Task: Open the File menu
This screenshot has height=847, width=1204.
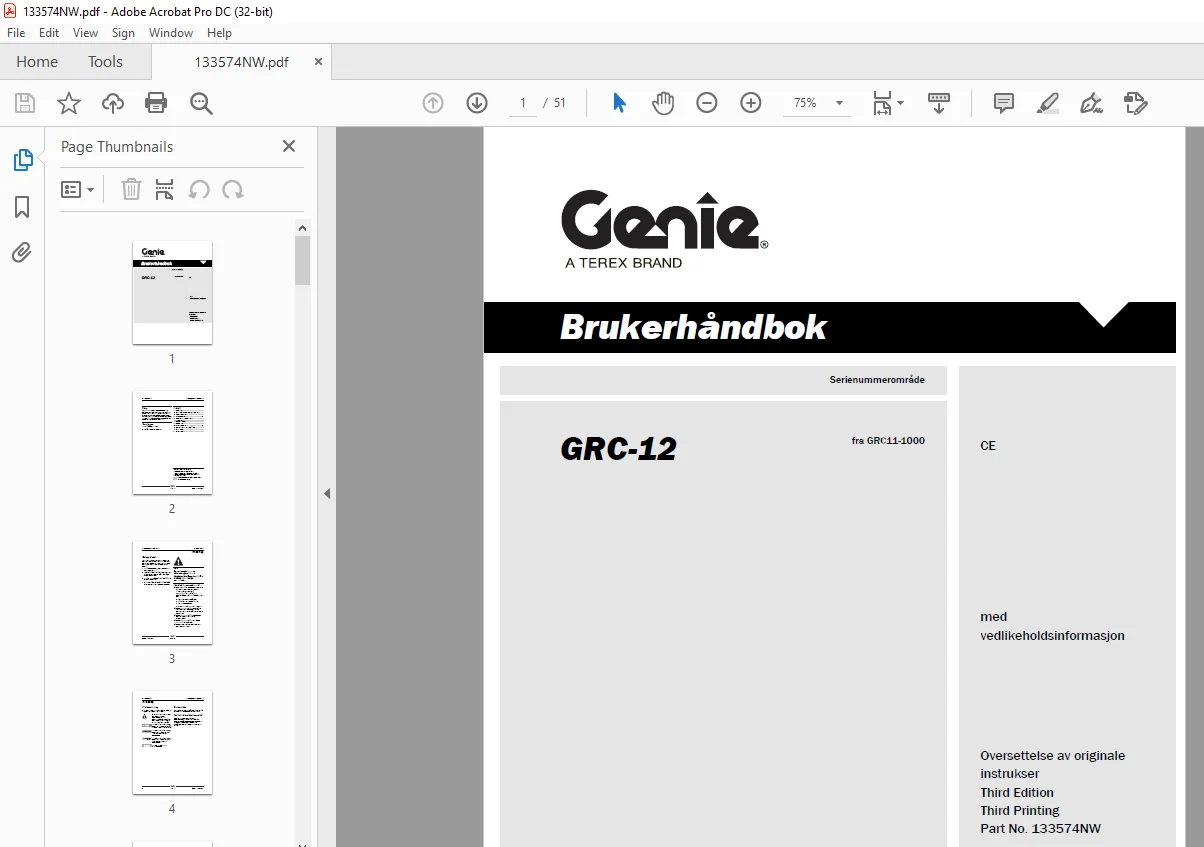Action: pos(16,33)
